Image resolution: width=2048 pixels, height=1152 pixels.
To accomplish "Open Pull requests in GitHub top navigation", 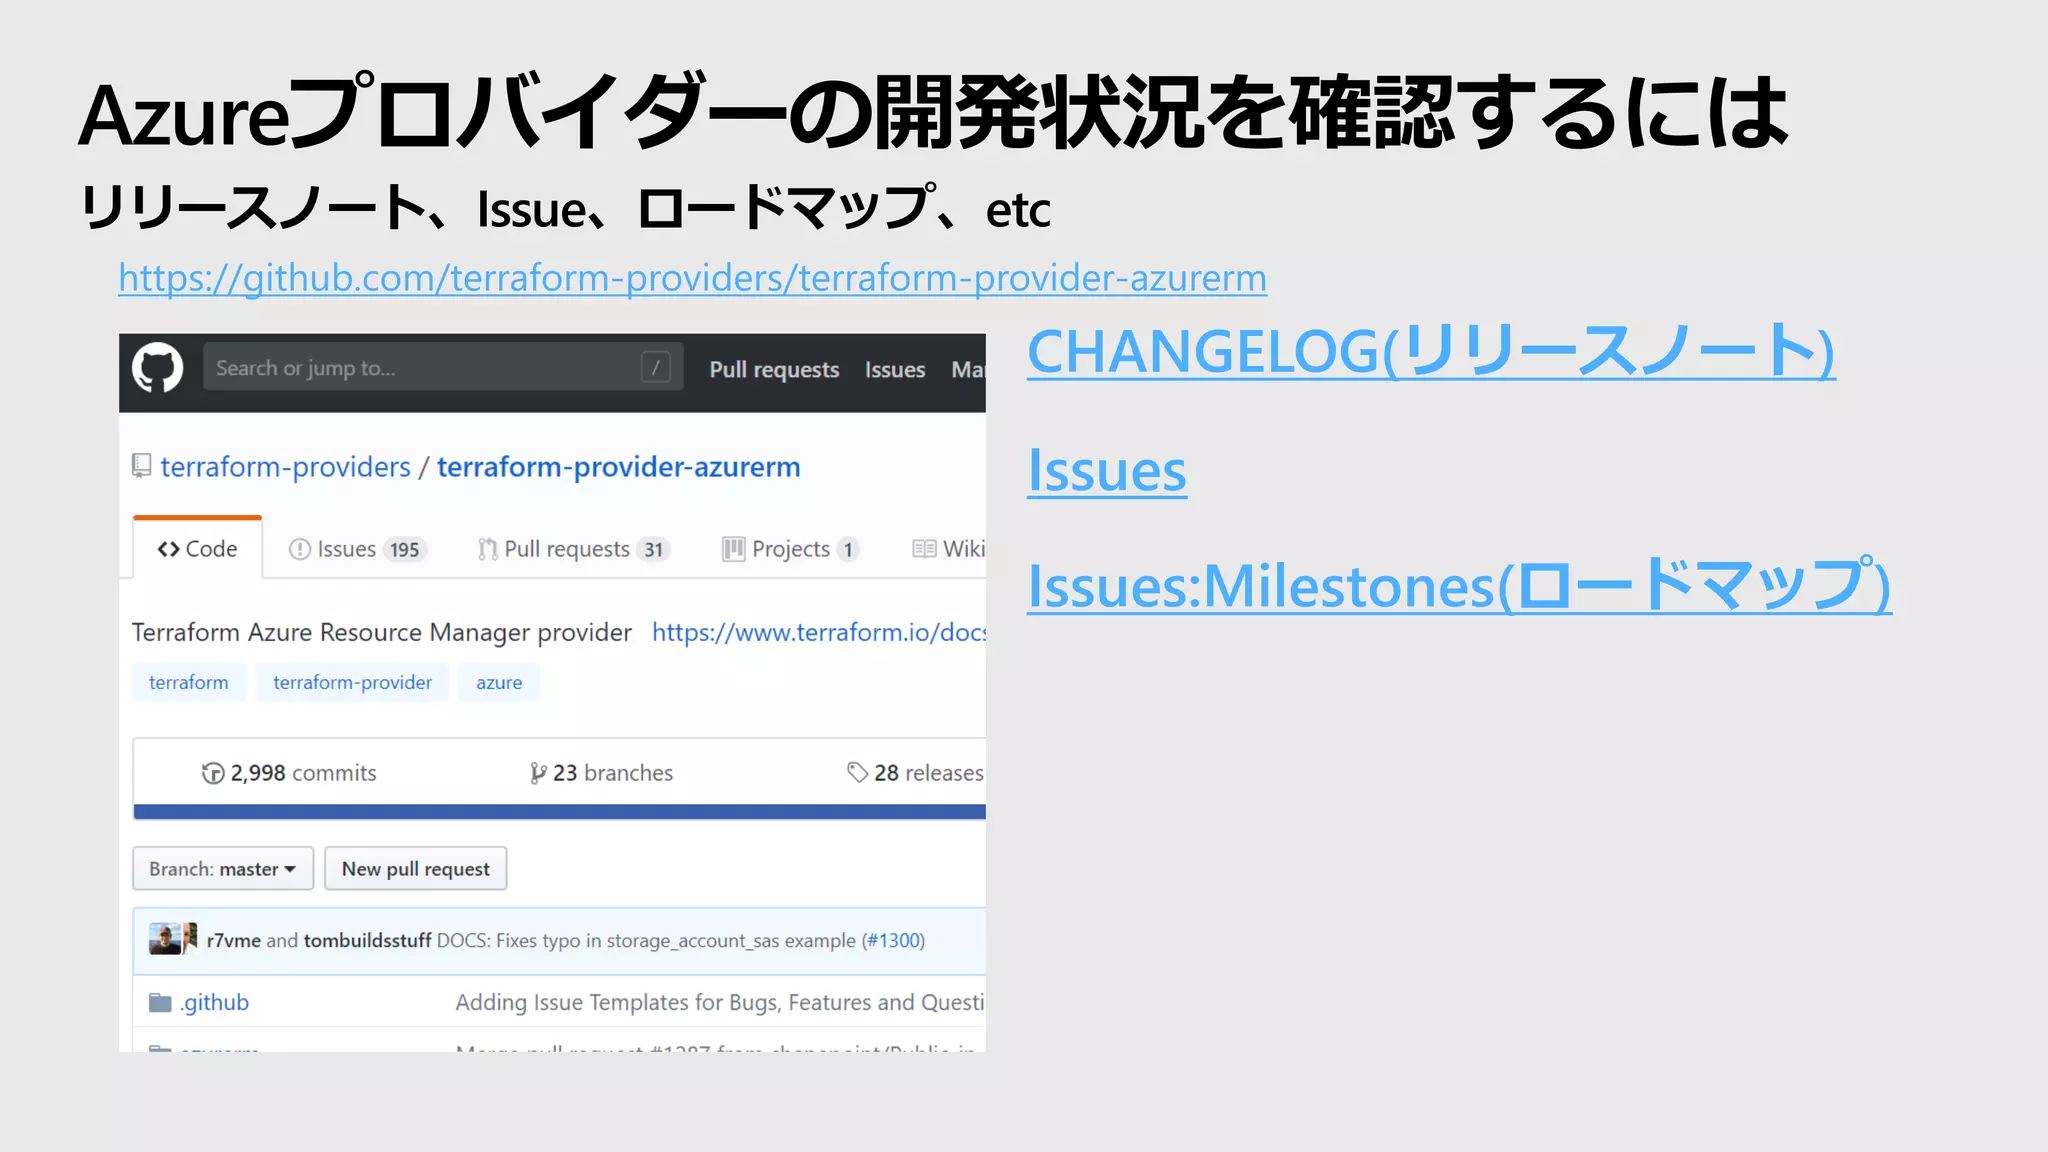I will (x=774, y=369).
